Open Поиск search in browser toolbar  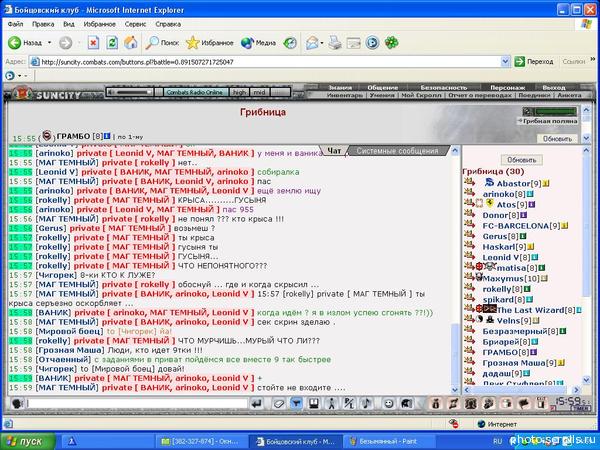pos(162,42)
